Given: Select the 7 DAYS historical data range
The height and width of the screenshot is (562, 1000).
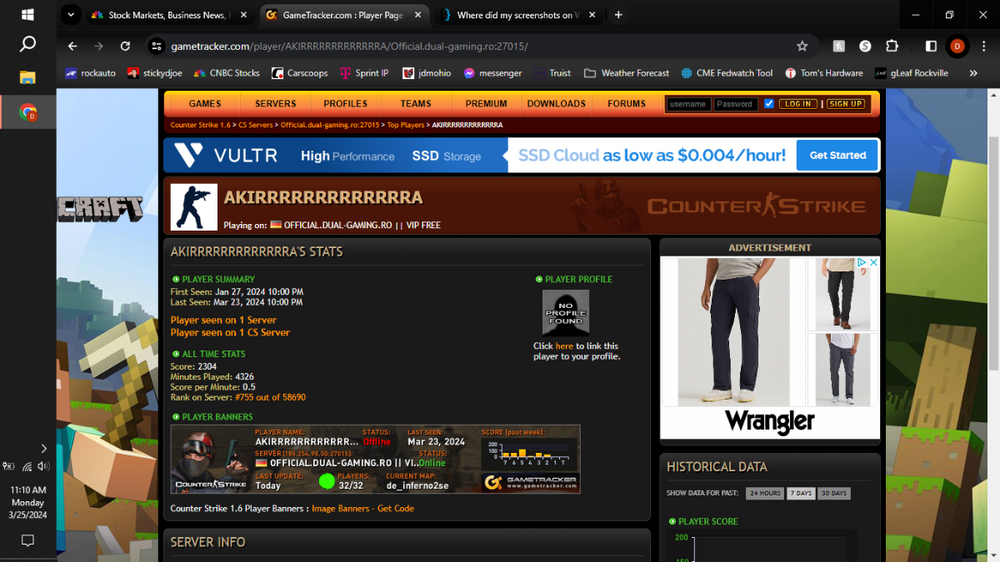Looking at the screenshot, I should coord(800,493).
